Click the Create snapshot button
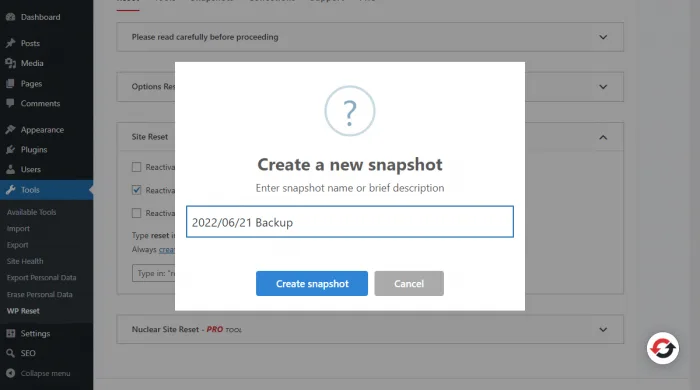700x390 pixels. 312,283
